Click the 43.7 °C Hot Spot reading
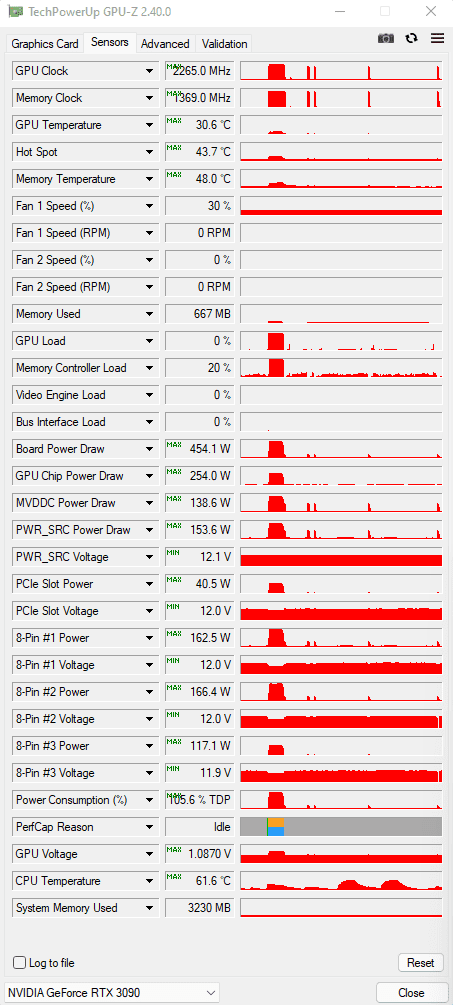The image size is (453, 1005). (200, 152)
